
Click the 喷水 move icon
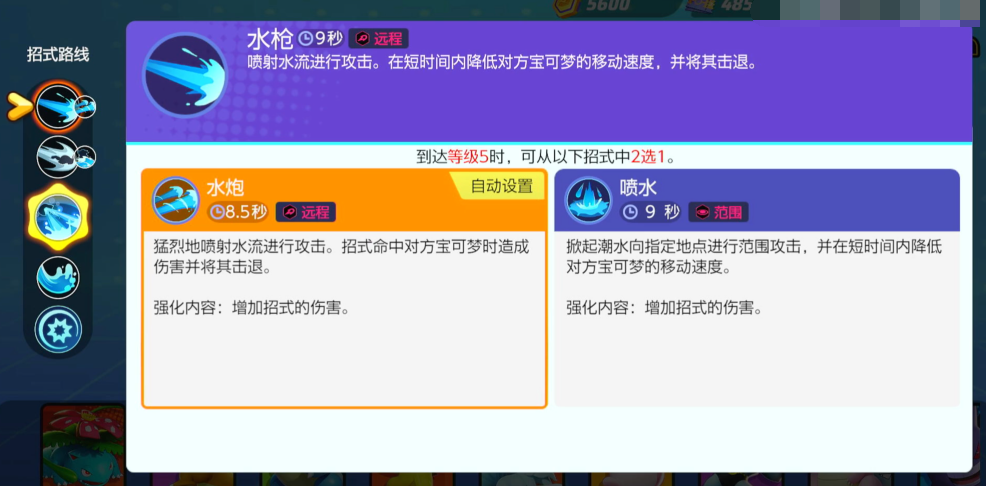(x=588, y=200)
